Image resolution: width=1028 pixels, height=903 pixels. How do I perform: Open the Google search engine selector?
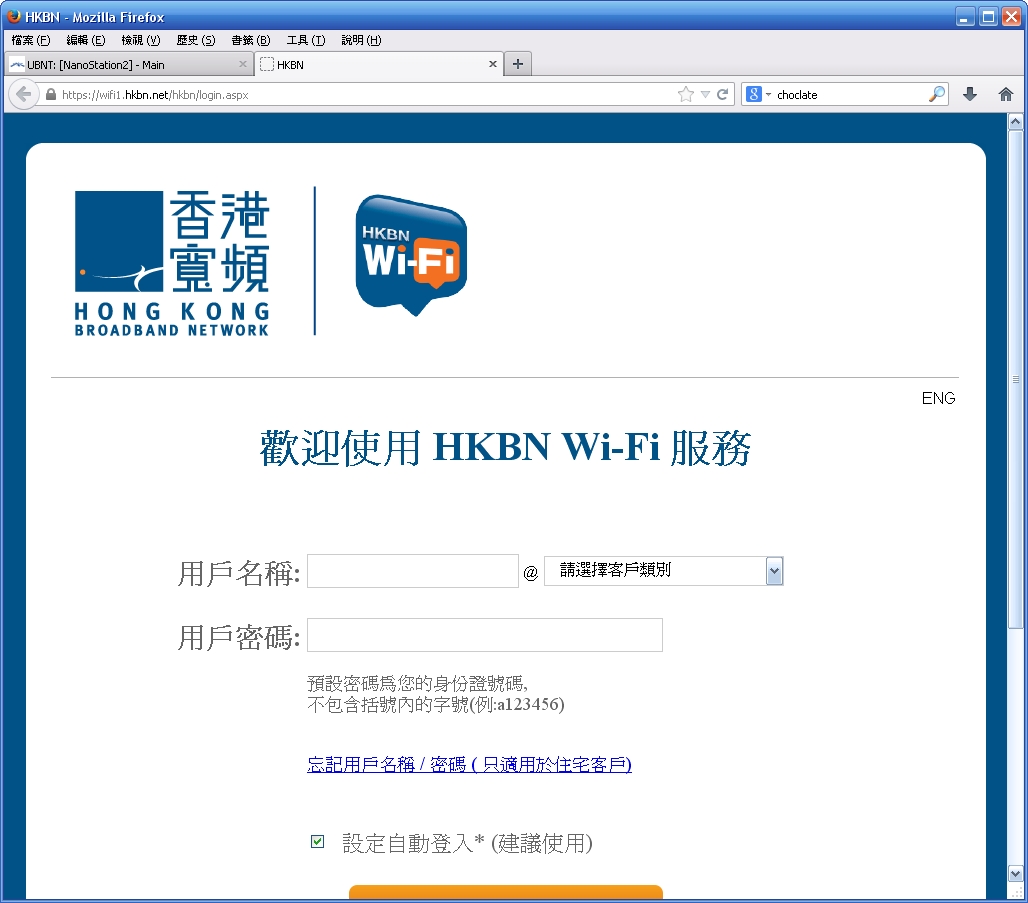(x=759, y=94)
